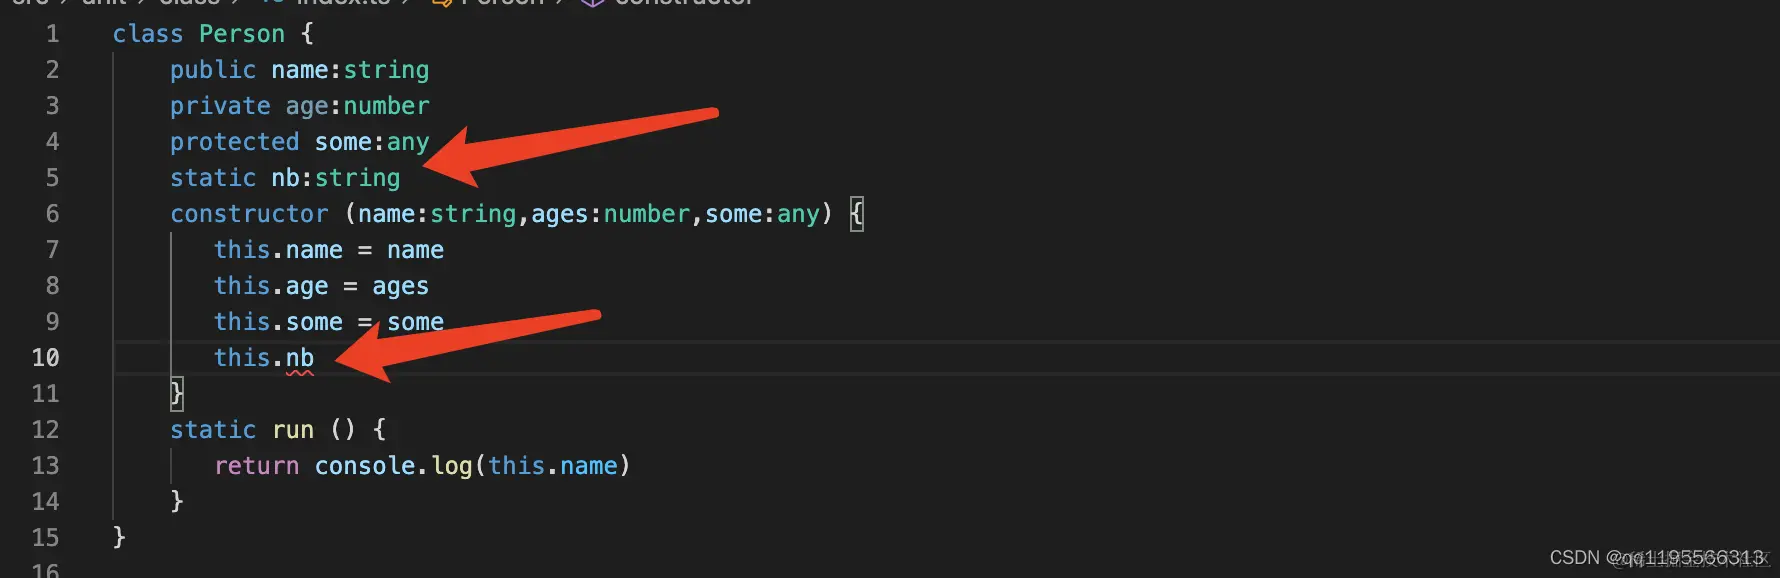Place cursor on the public keyword
This screenshot has width=1780, height=578.
[x=213, y=70]
